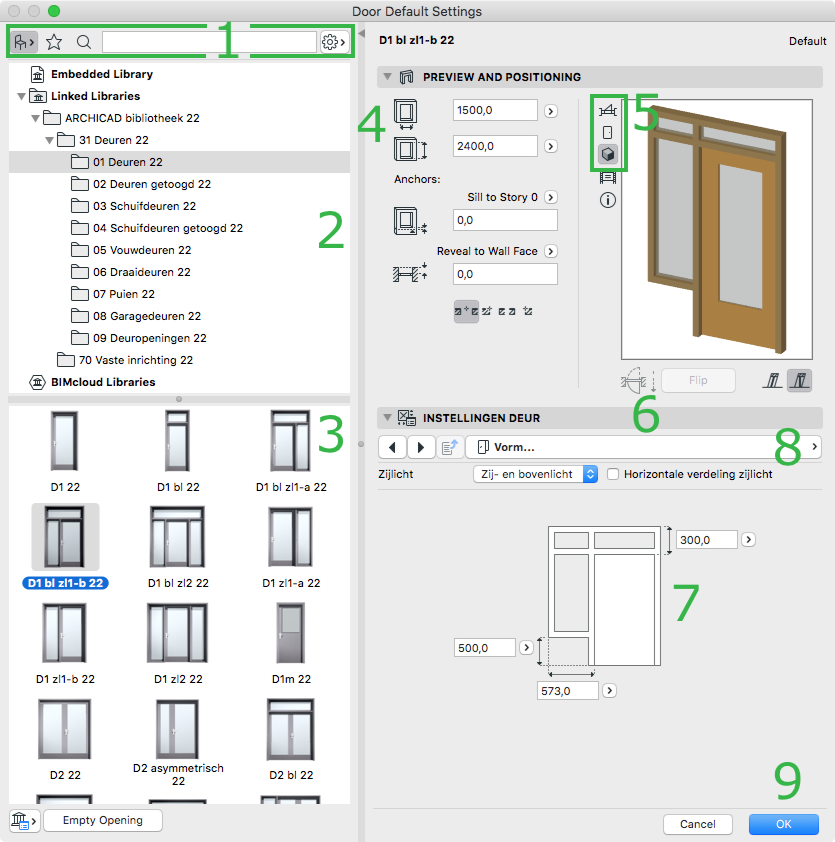
Task: Click the door width value field
Action: [495, 110]
